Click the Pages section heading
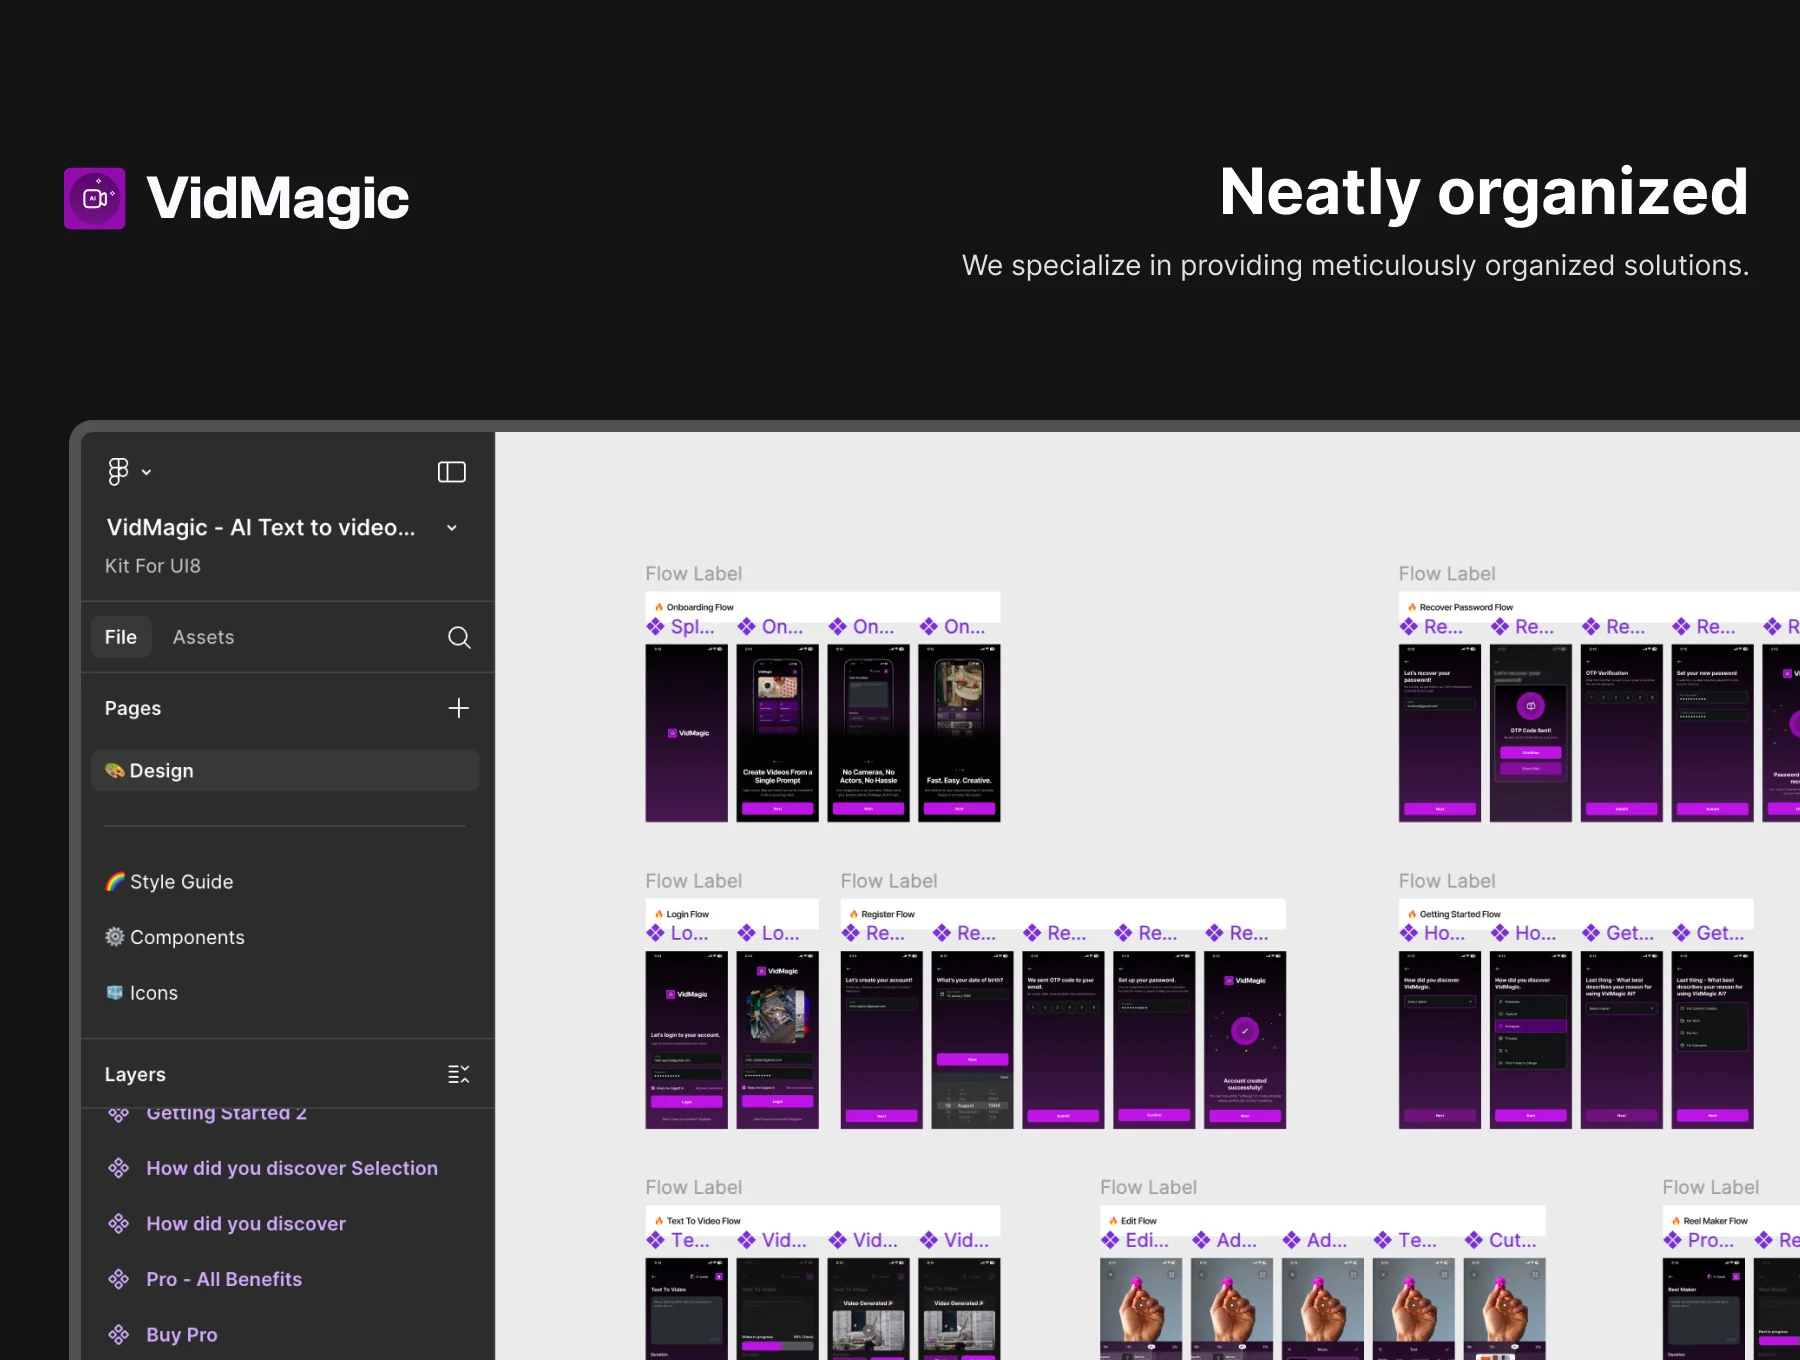This screenshot has width=1800, height=1360. [133, 708]
